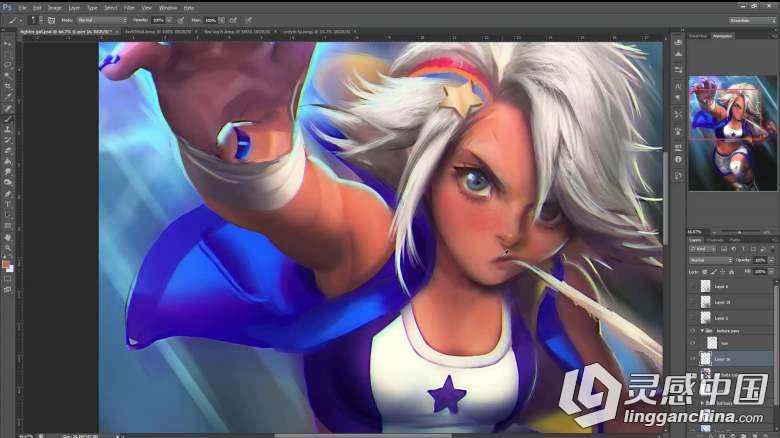Select the Brush tool in toolbox

pyautogui.click(x=7, y=119)
